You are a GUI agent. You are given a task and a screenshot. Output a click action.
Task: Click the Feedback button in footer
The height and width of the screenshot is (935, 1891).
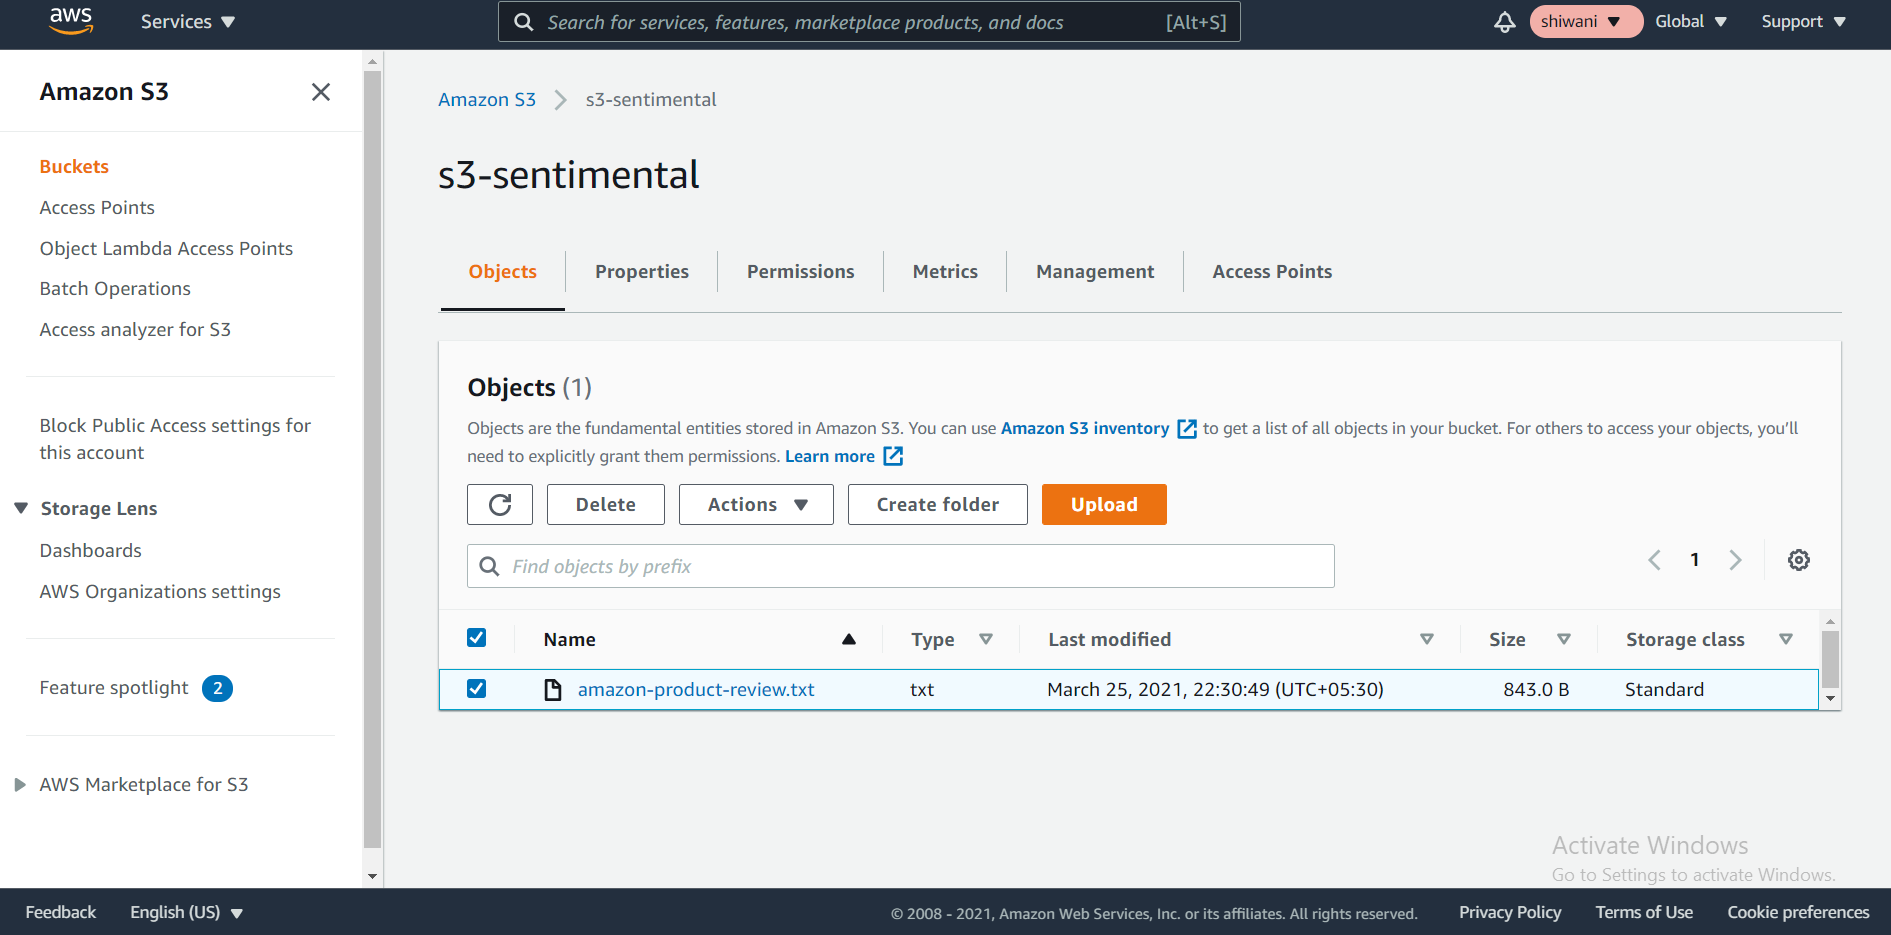pos(61,912)
